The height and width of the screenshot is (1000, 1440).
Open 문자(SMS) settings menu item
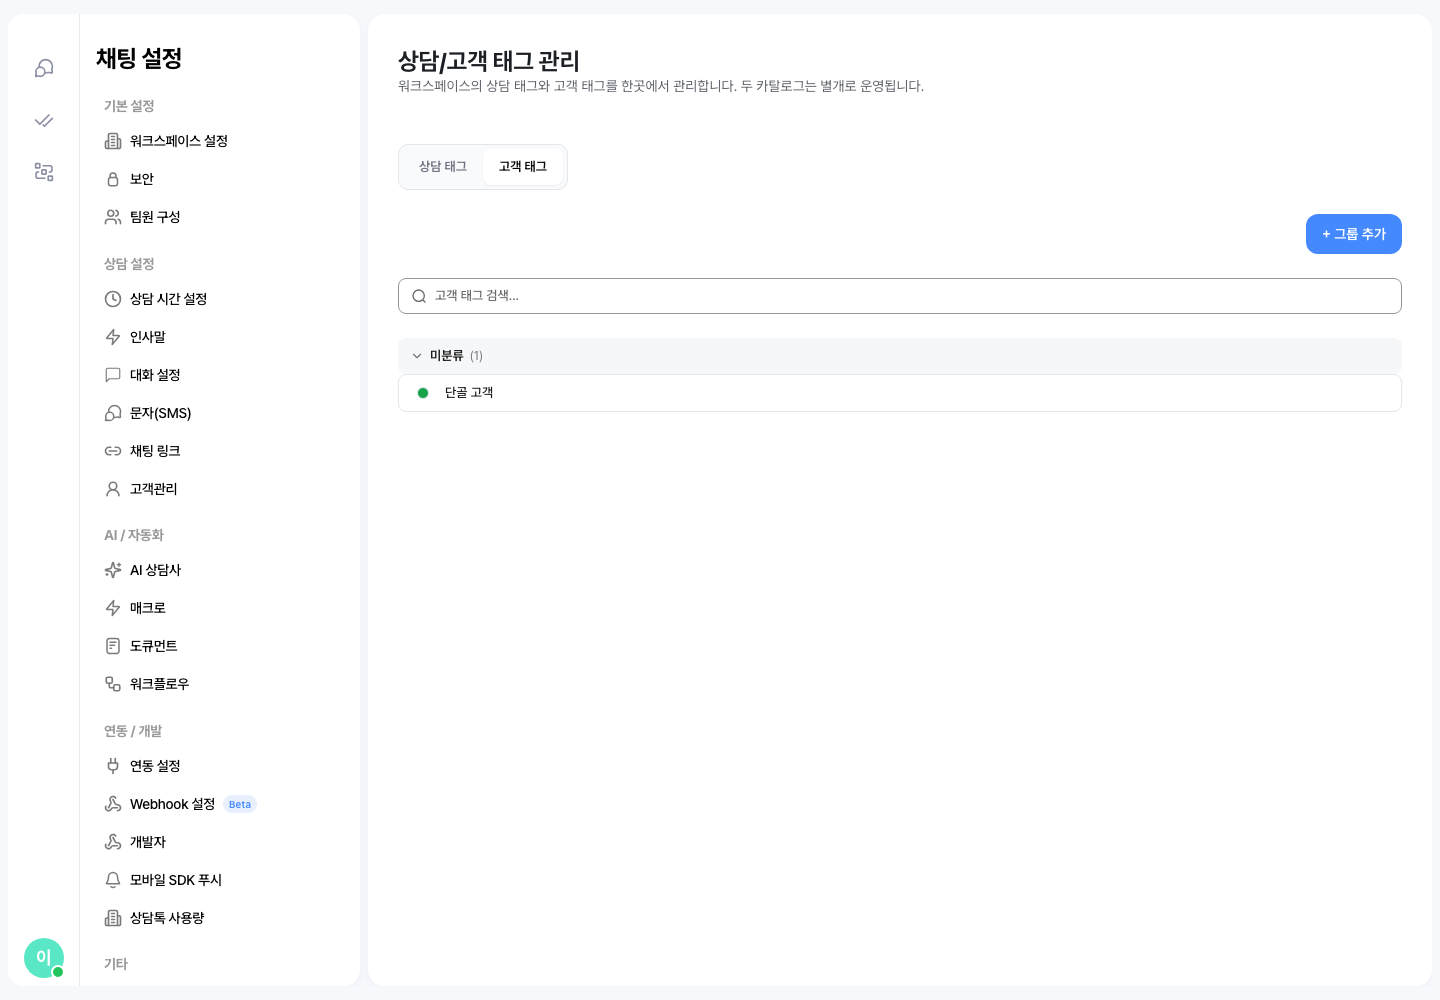point(219,413)
